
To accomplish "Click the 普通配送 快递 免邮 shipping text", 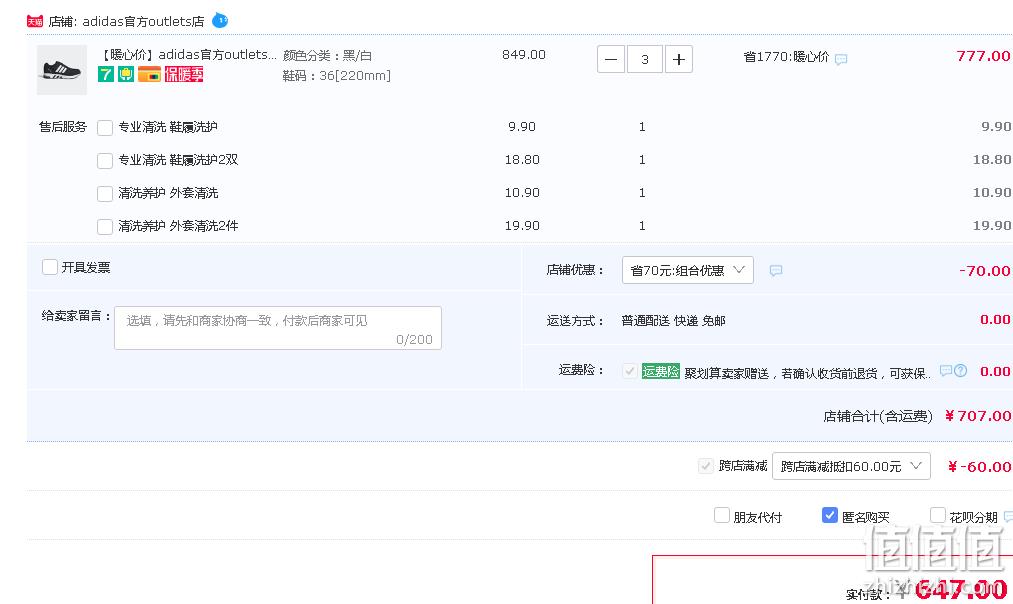I will [x=673, y=320].
